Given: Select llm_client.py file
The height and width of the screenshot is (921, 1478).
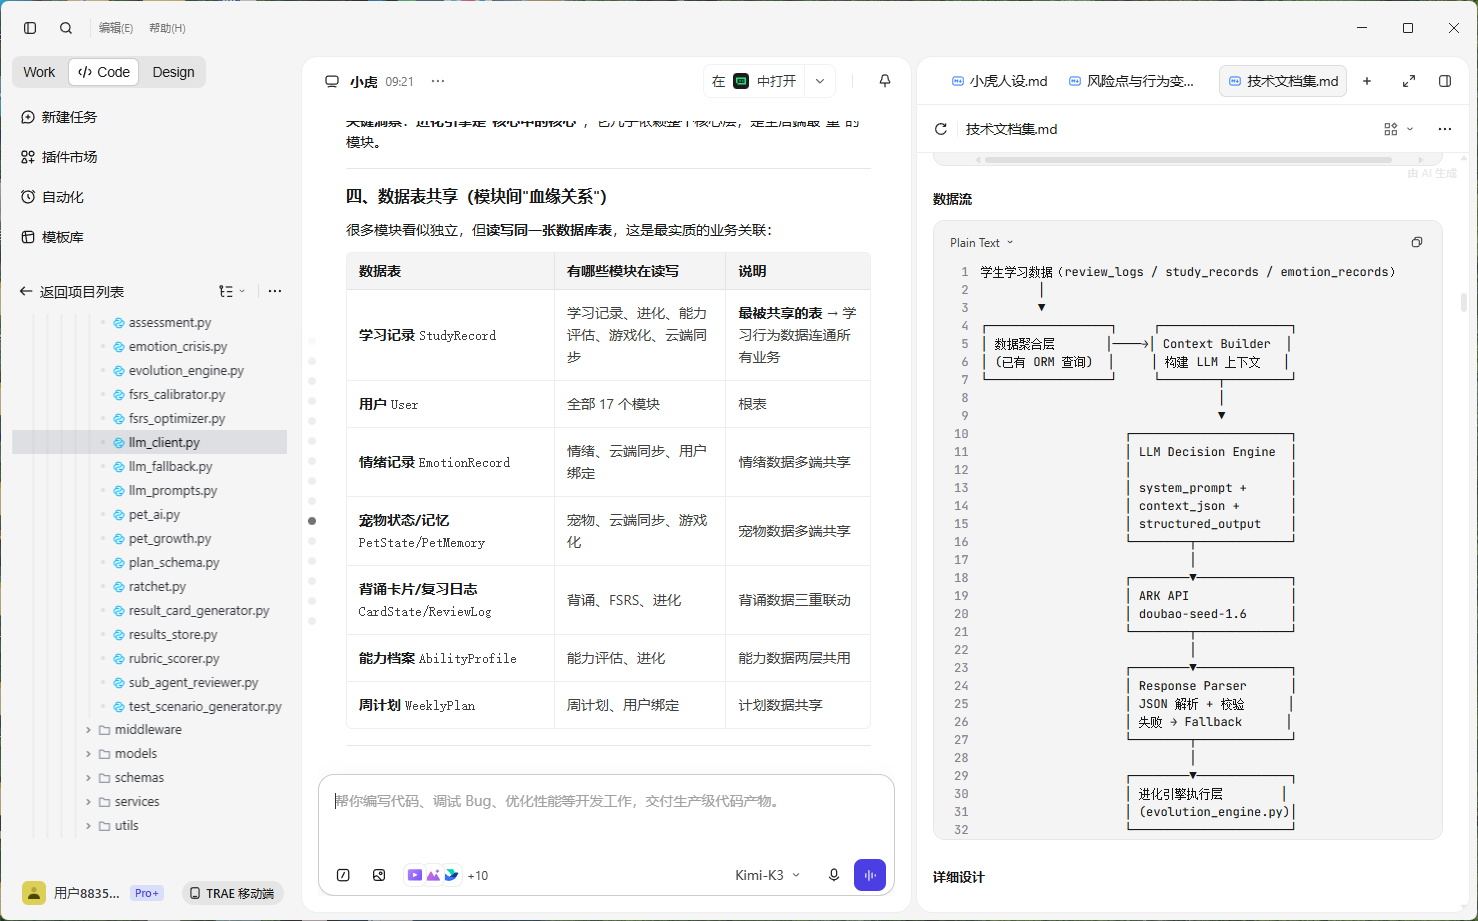Looking at the screenshot, I should 150,442.
